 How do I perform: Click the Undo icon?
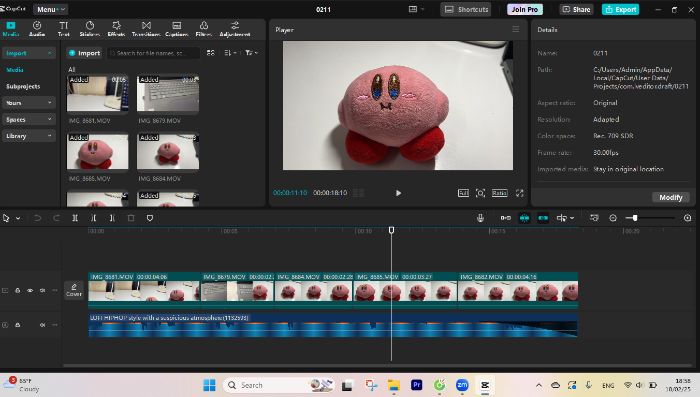[38, 218]
